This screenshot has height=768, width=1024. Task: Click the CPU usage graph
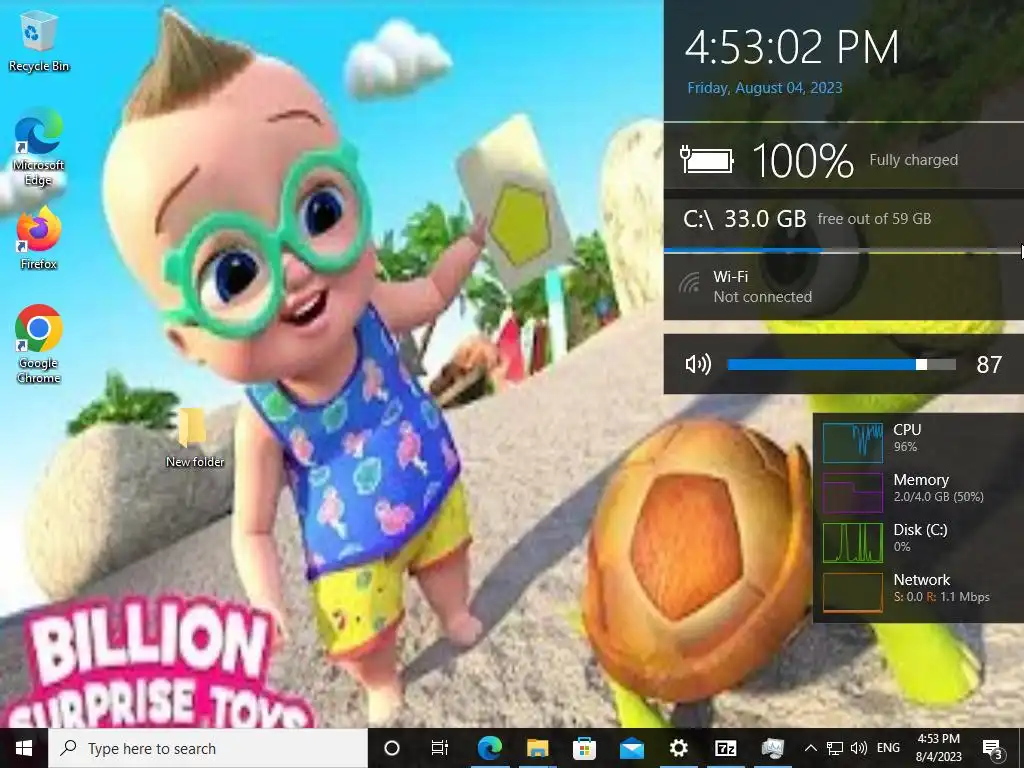(852, 442)
